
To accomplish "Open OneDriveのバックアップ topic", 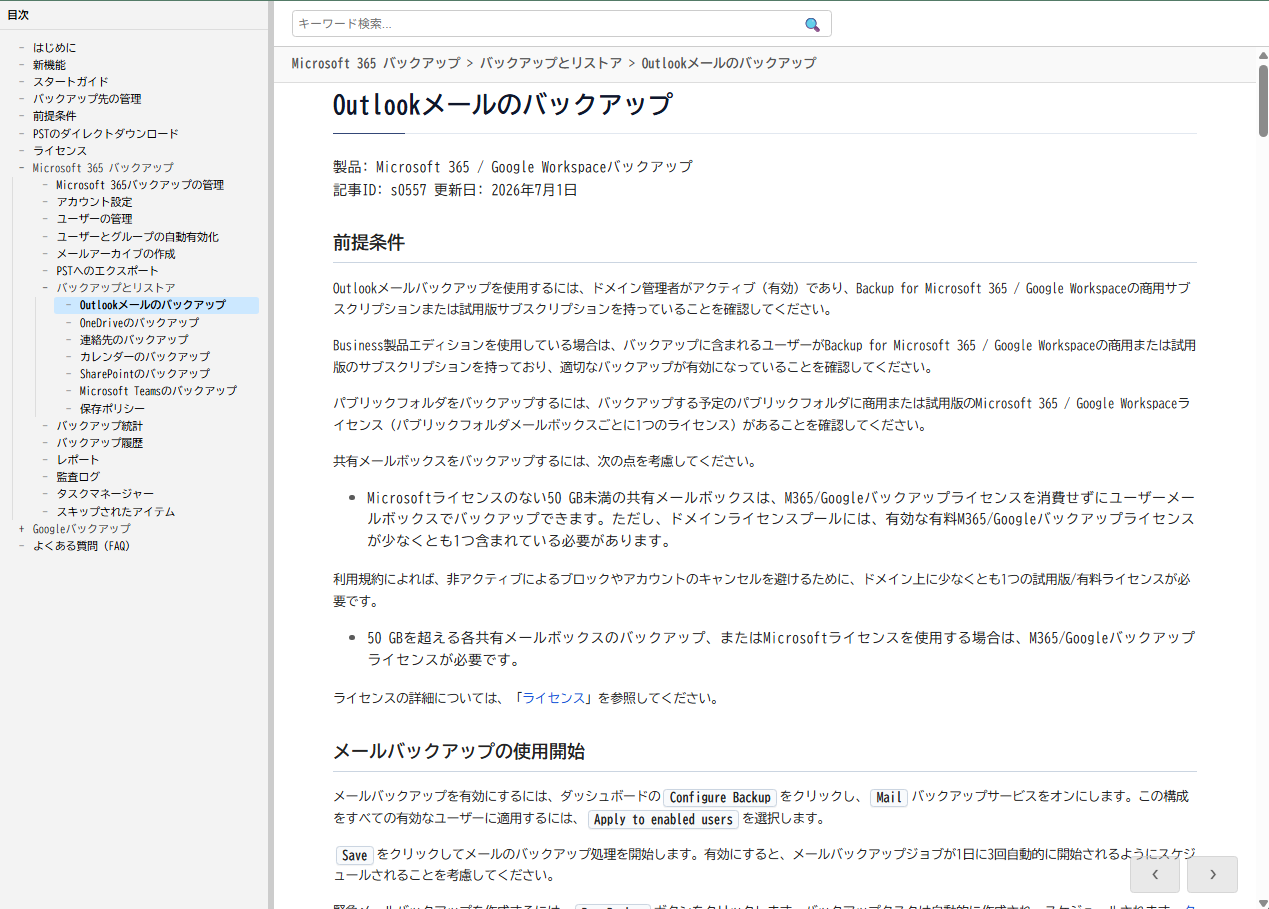I will pyautogui.click(x=139, y=323).
